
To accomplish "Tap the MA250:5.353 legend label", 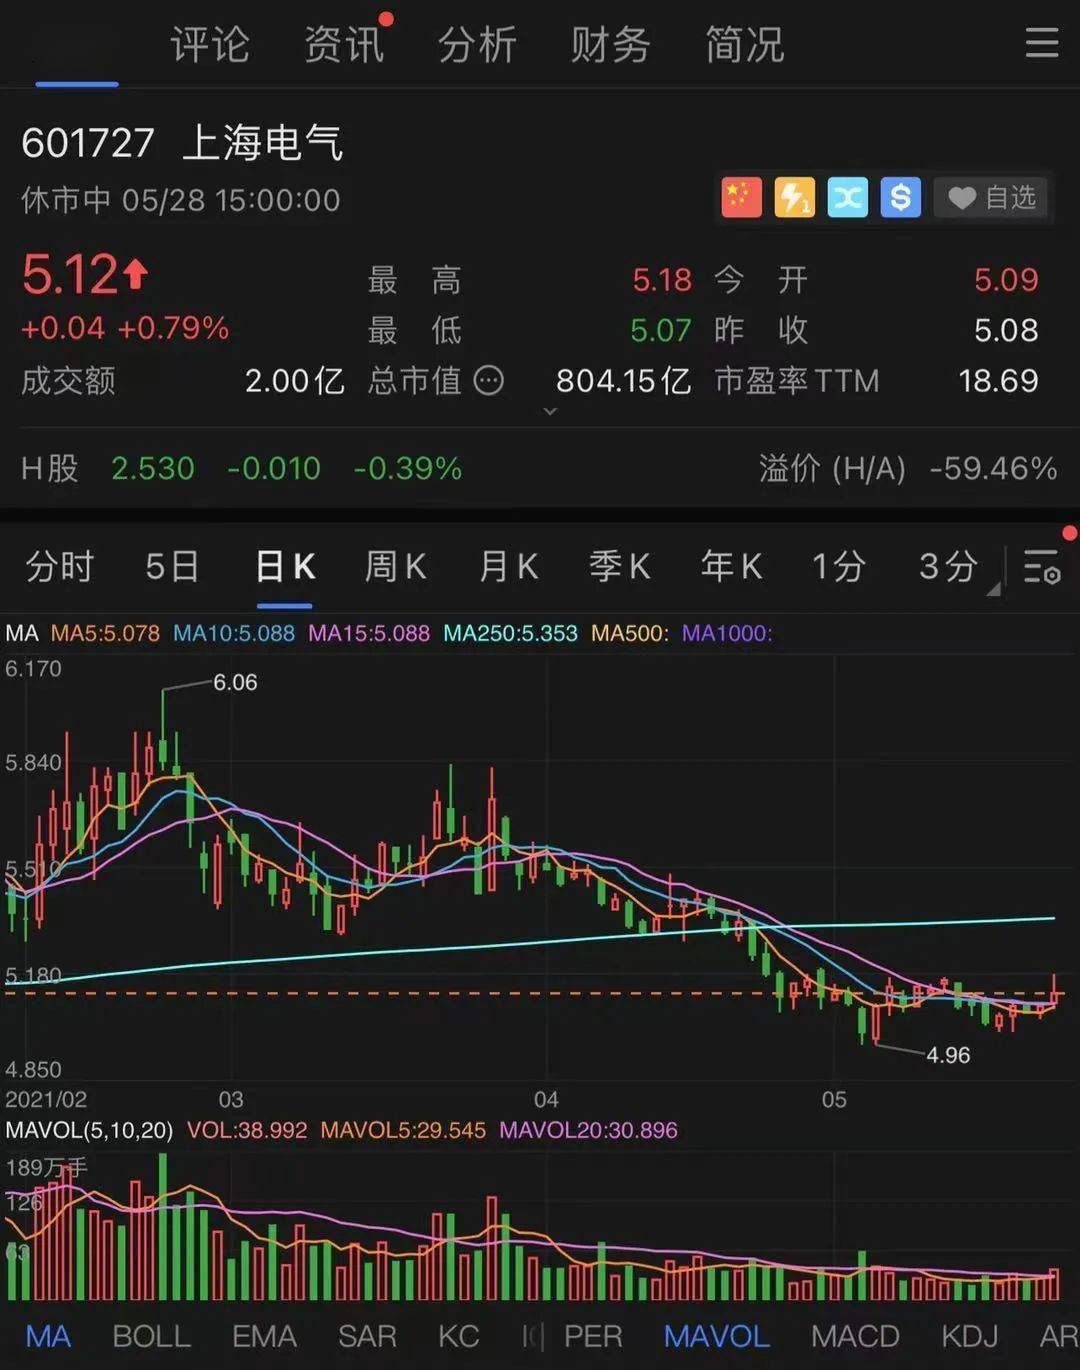I will tap(510, 633).
